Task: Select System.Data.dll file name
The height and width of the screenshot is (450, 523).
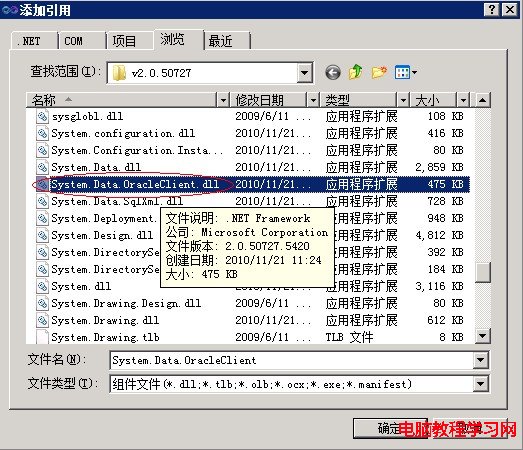Action: pos(96,167)
